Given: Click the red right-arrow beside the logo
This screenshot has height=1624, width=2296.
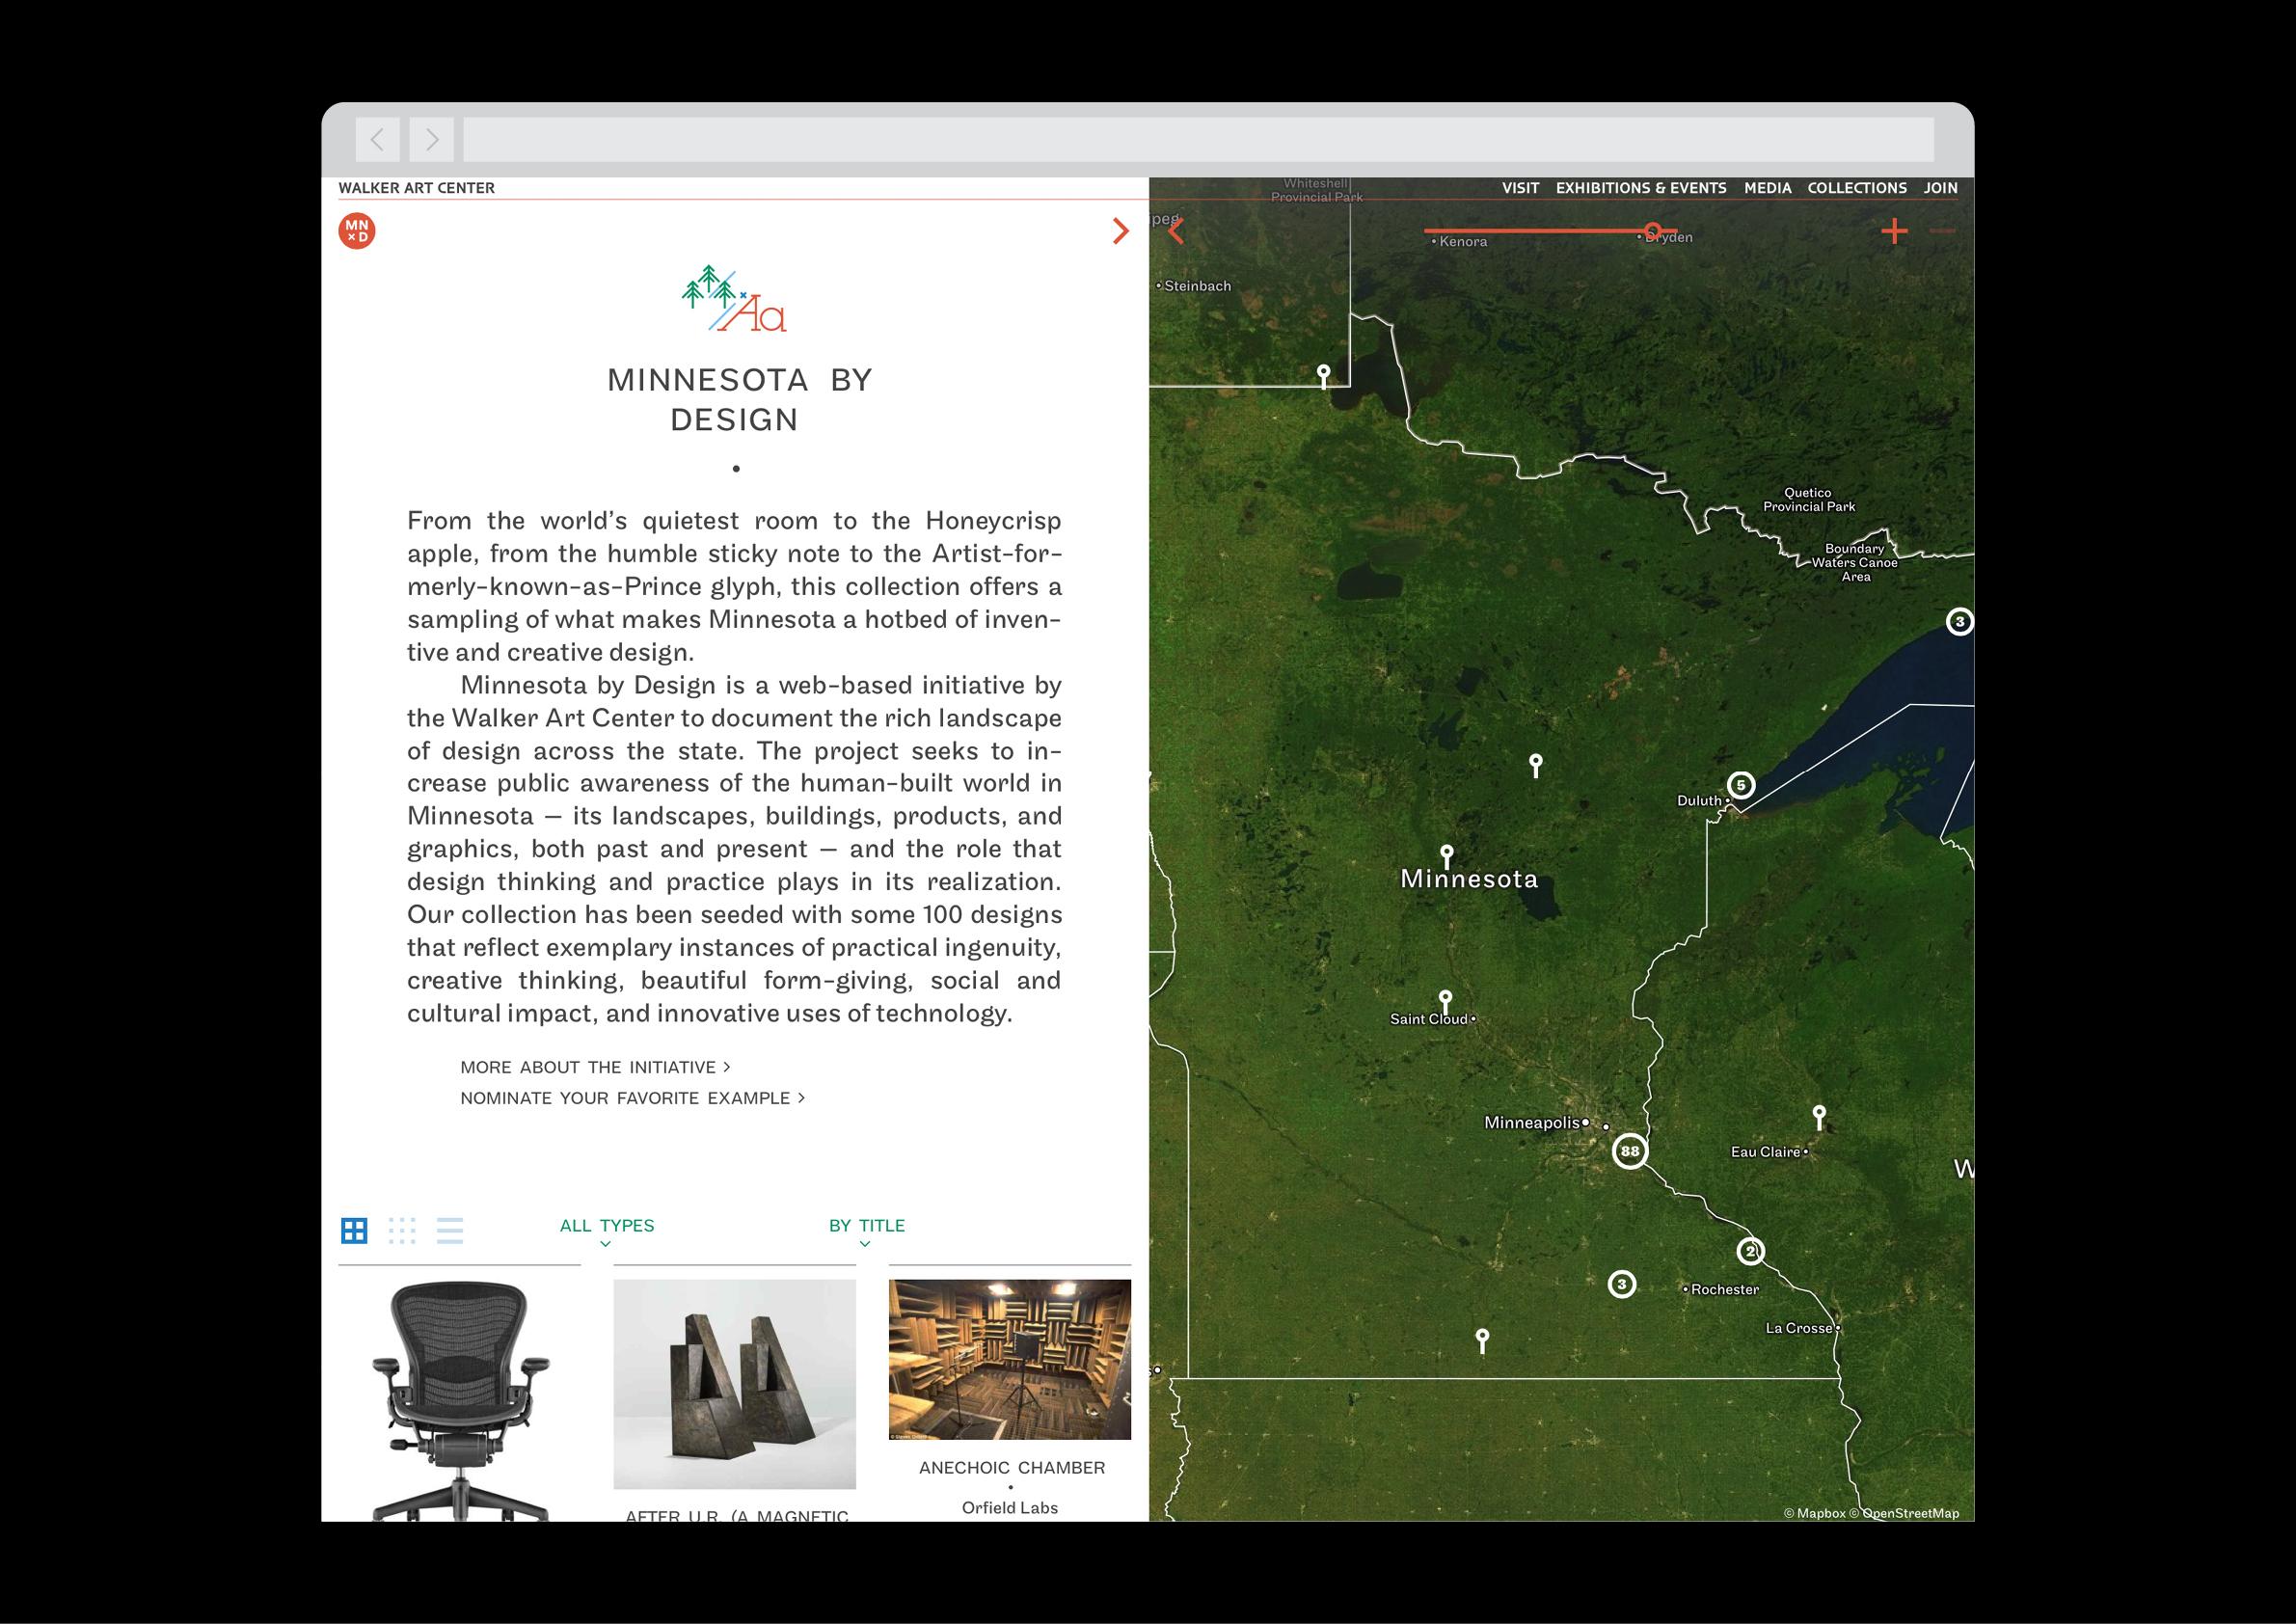Looking at the screenshot, I should (1120, 232).
